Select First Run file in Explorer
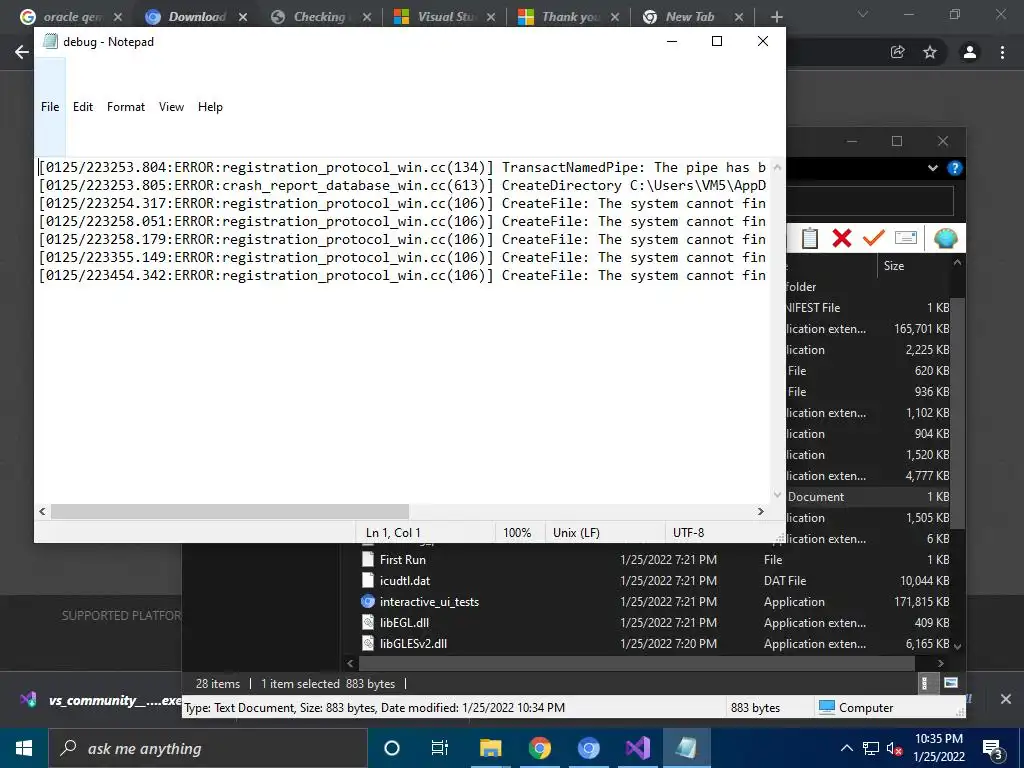Image resolution: width=1024 pixels, height=768 pixels. 402,560
